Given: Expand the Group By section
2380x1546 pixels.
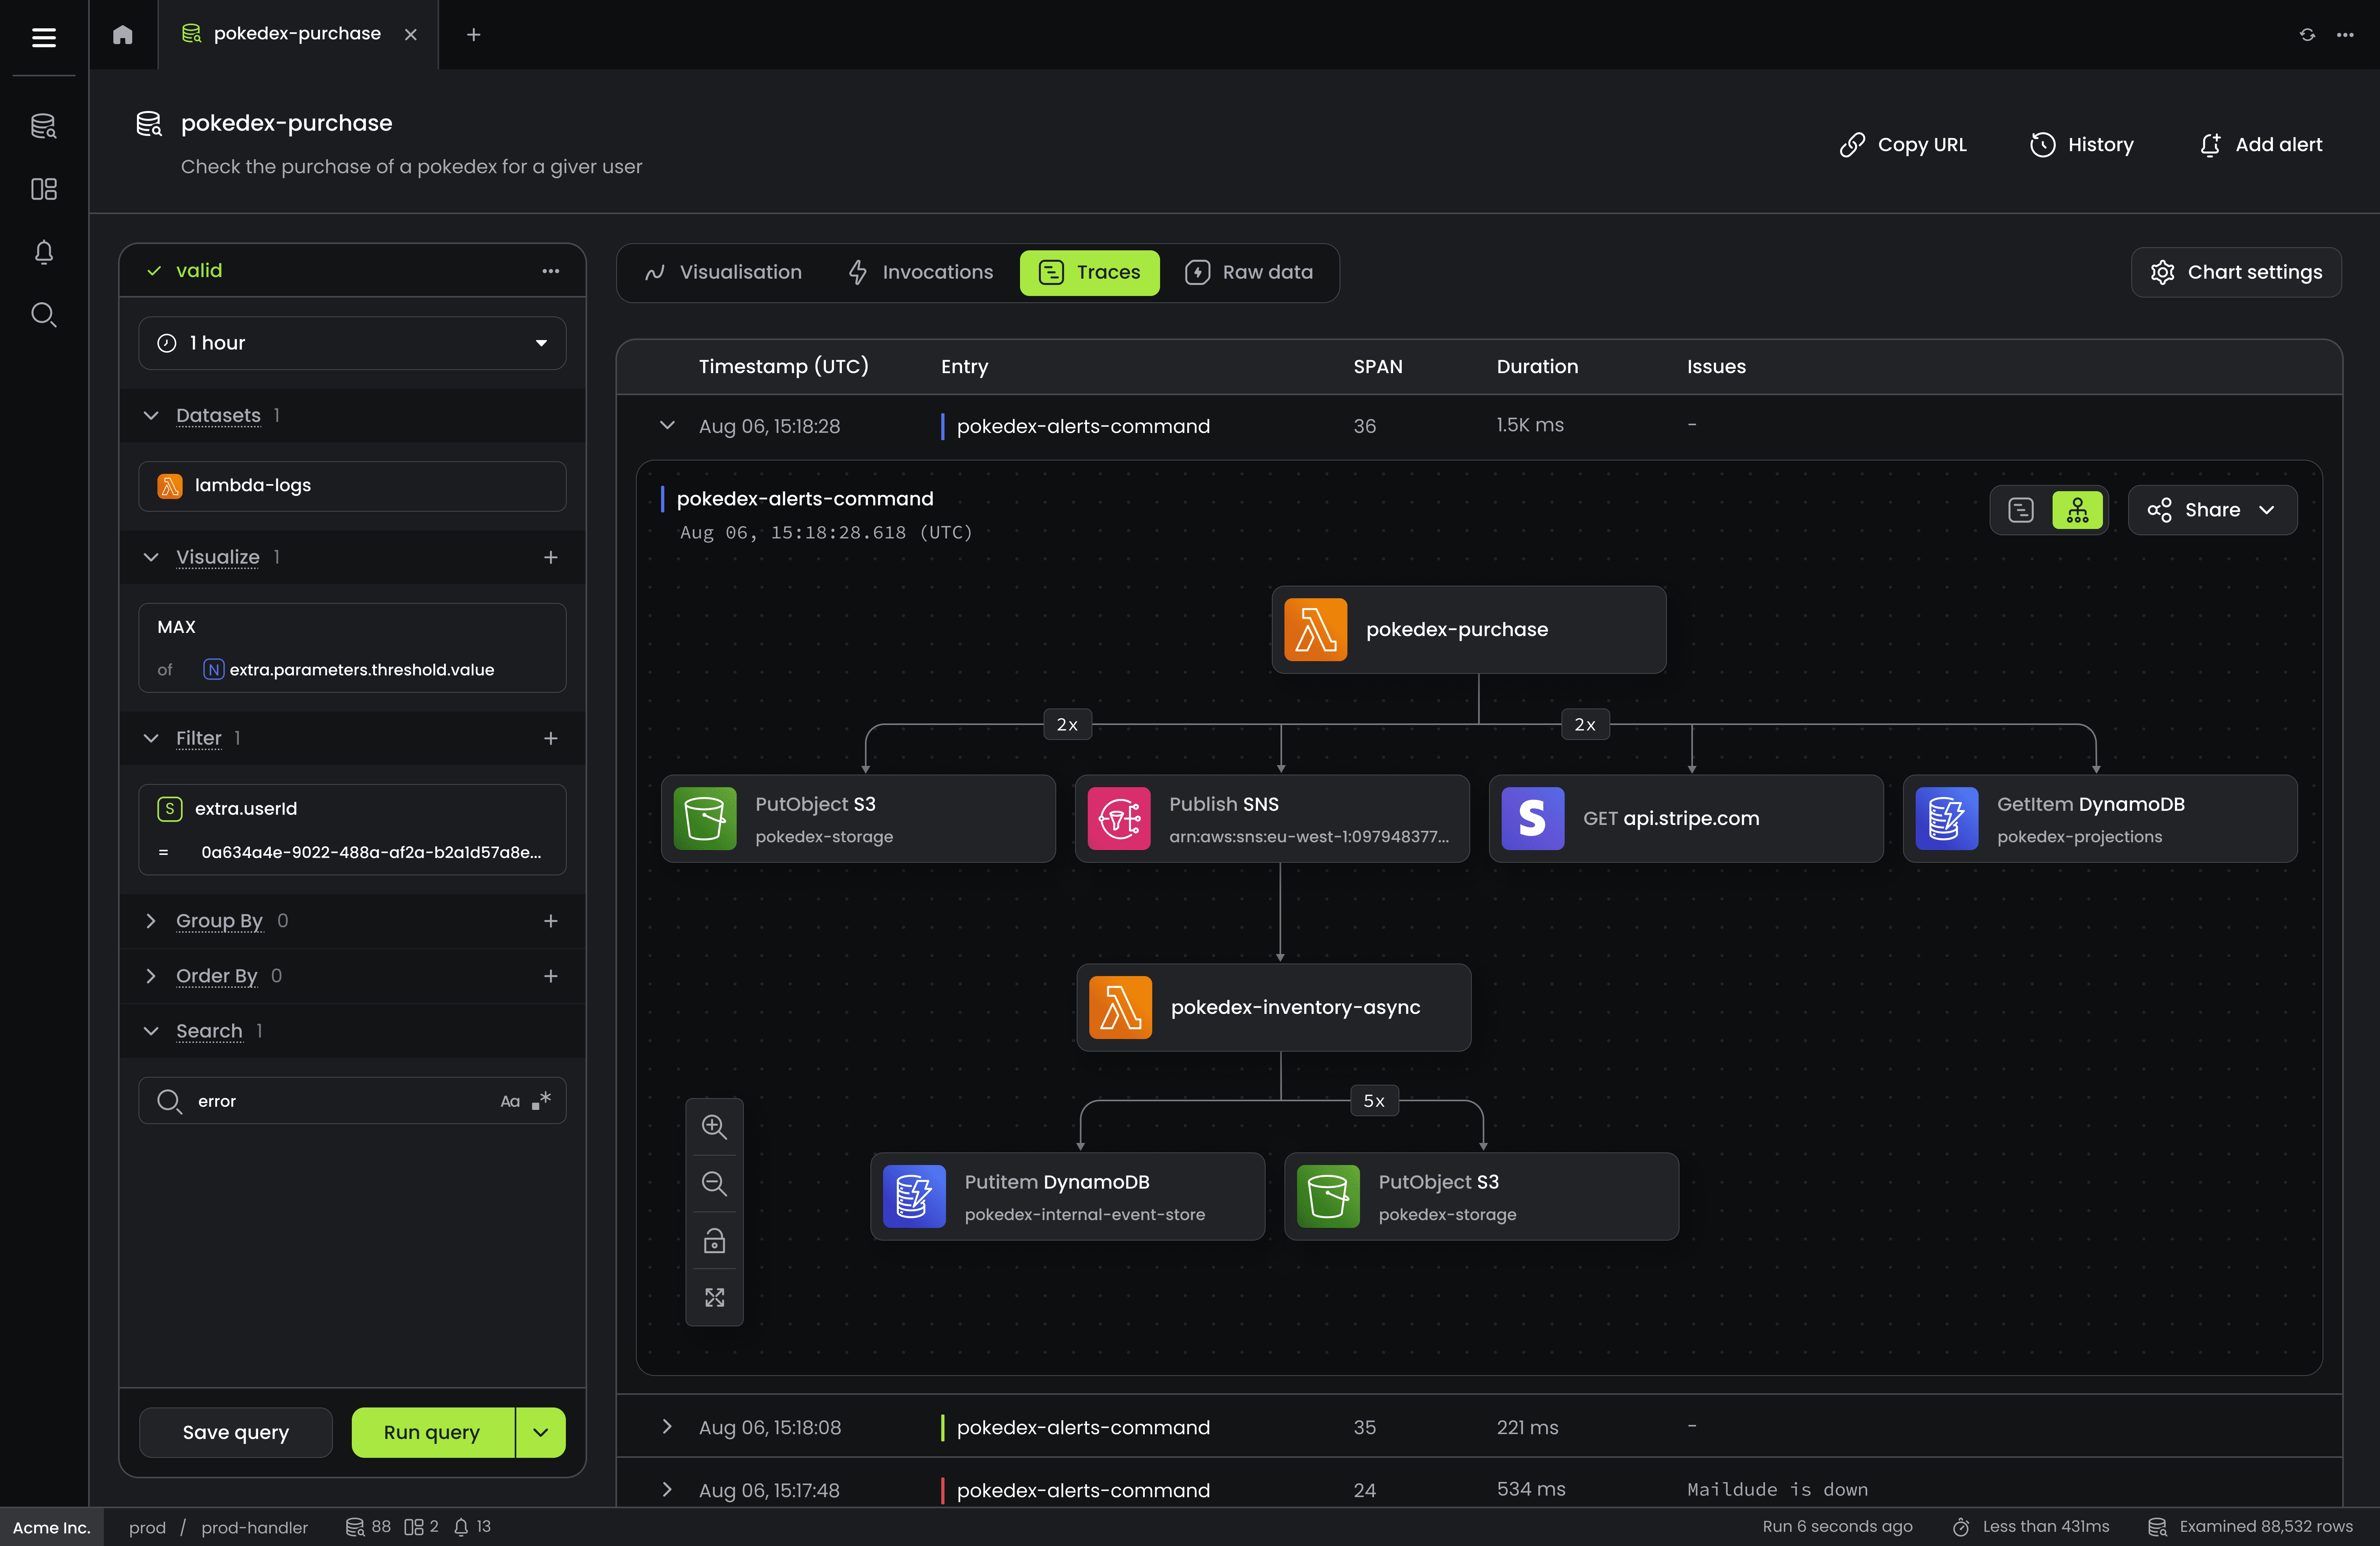Looking at the screenshot, I should [x=151, y=920].
